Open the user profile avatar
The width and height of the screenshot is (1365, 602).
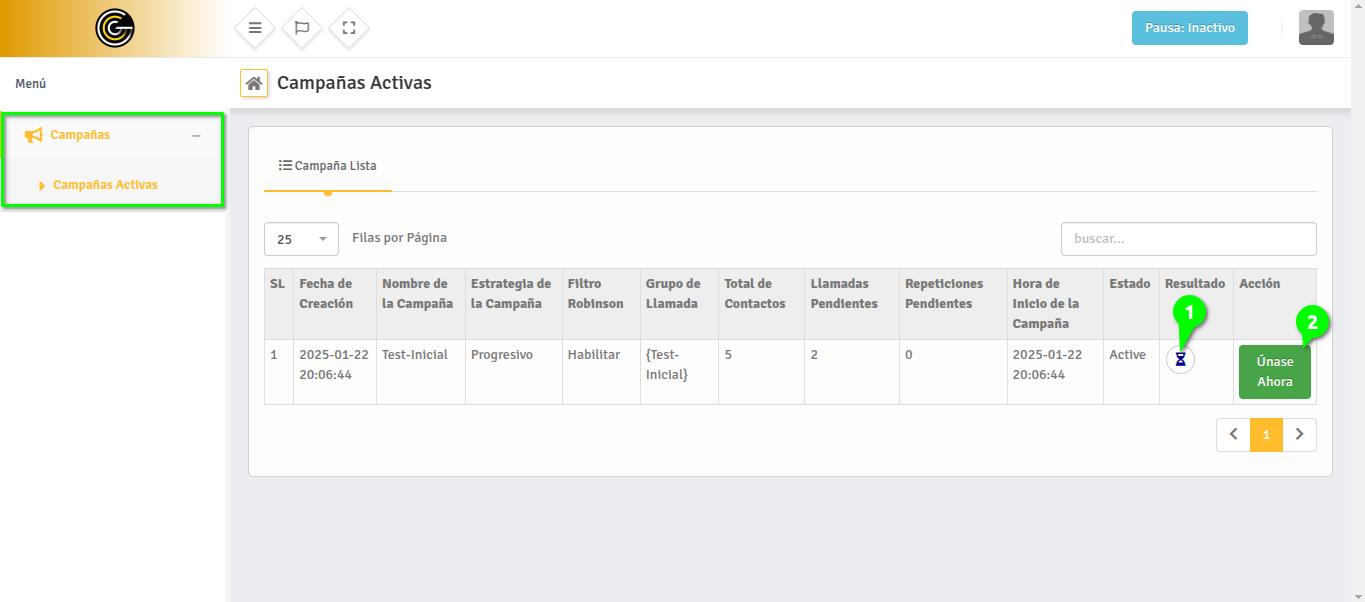point(1316,28)
